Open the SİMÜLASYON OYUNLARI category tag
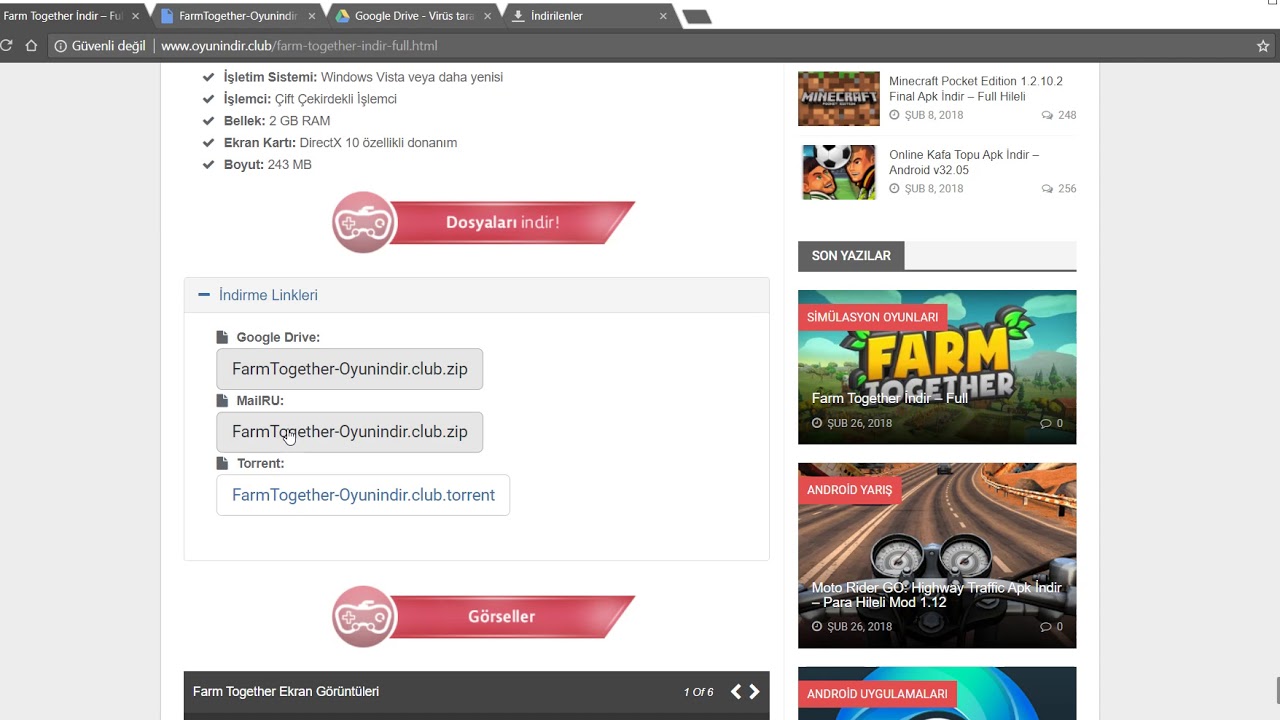This screenshot has width=1280, height=720. 872,317
